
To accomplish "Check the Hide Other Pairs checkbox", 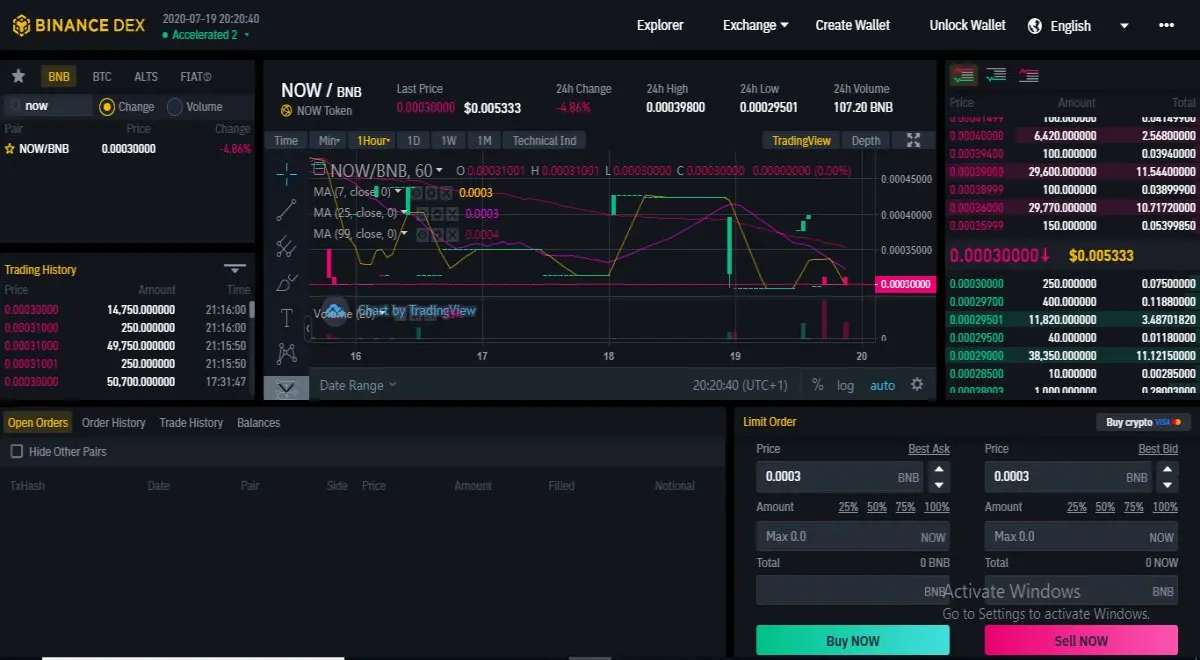I will coord(16,451).
